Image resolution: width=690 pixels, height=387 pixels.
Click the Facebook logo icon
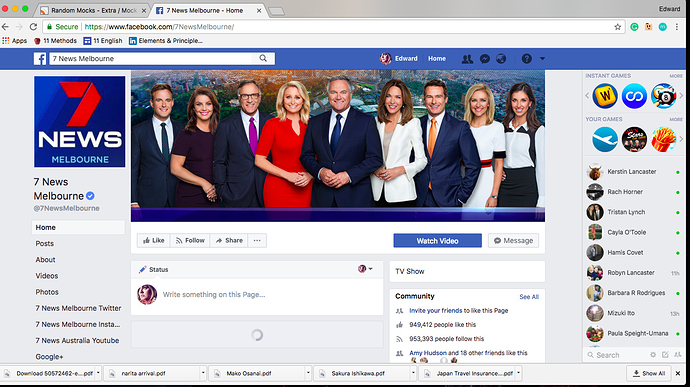click(x=40, y=59)
